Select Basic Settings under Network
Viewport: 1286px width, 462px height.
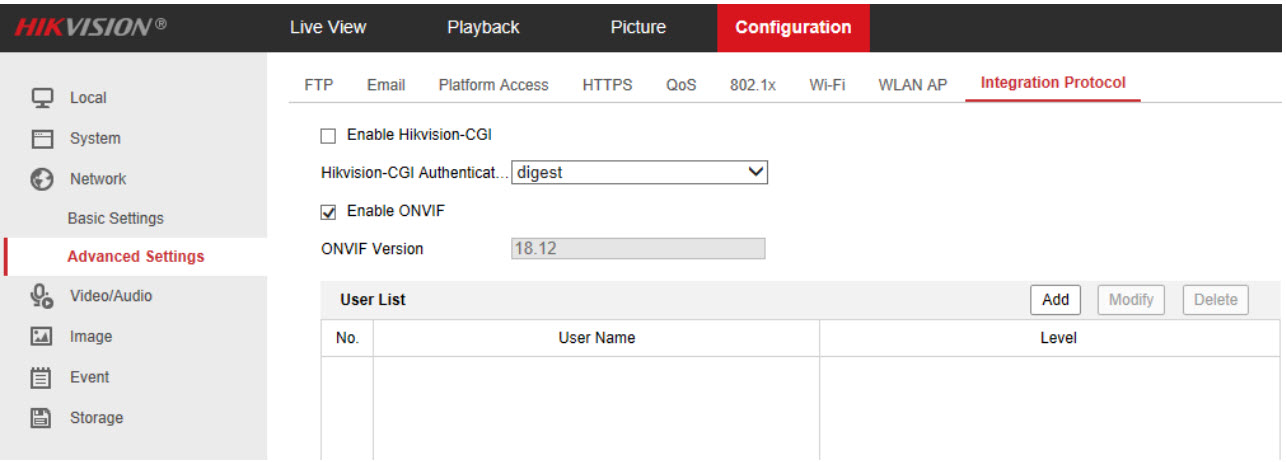click(x=115, y=218)
